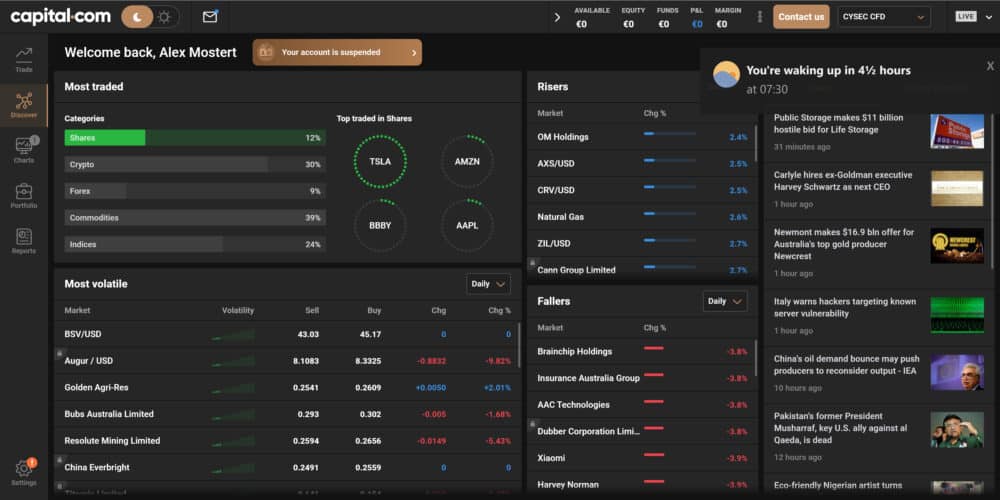1000x500 pixels.
Task: Click China Everbright buy price 0.2559
Action: [x=369, y=467]
